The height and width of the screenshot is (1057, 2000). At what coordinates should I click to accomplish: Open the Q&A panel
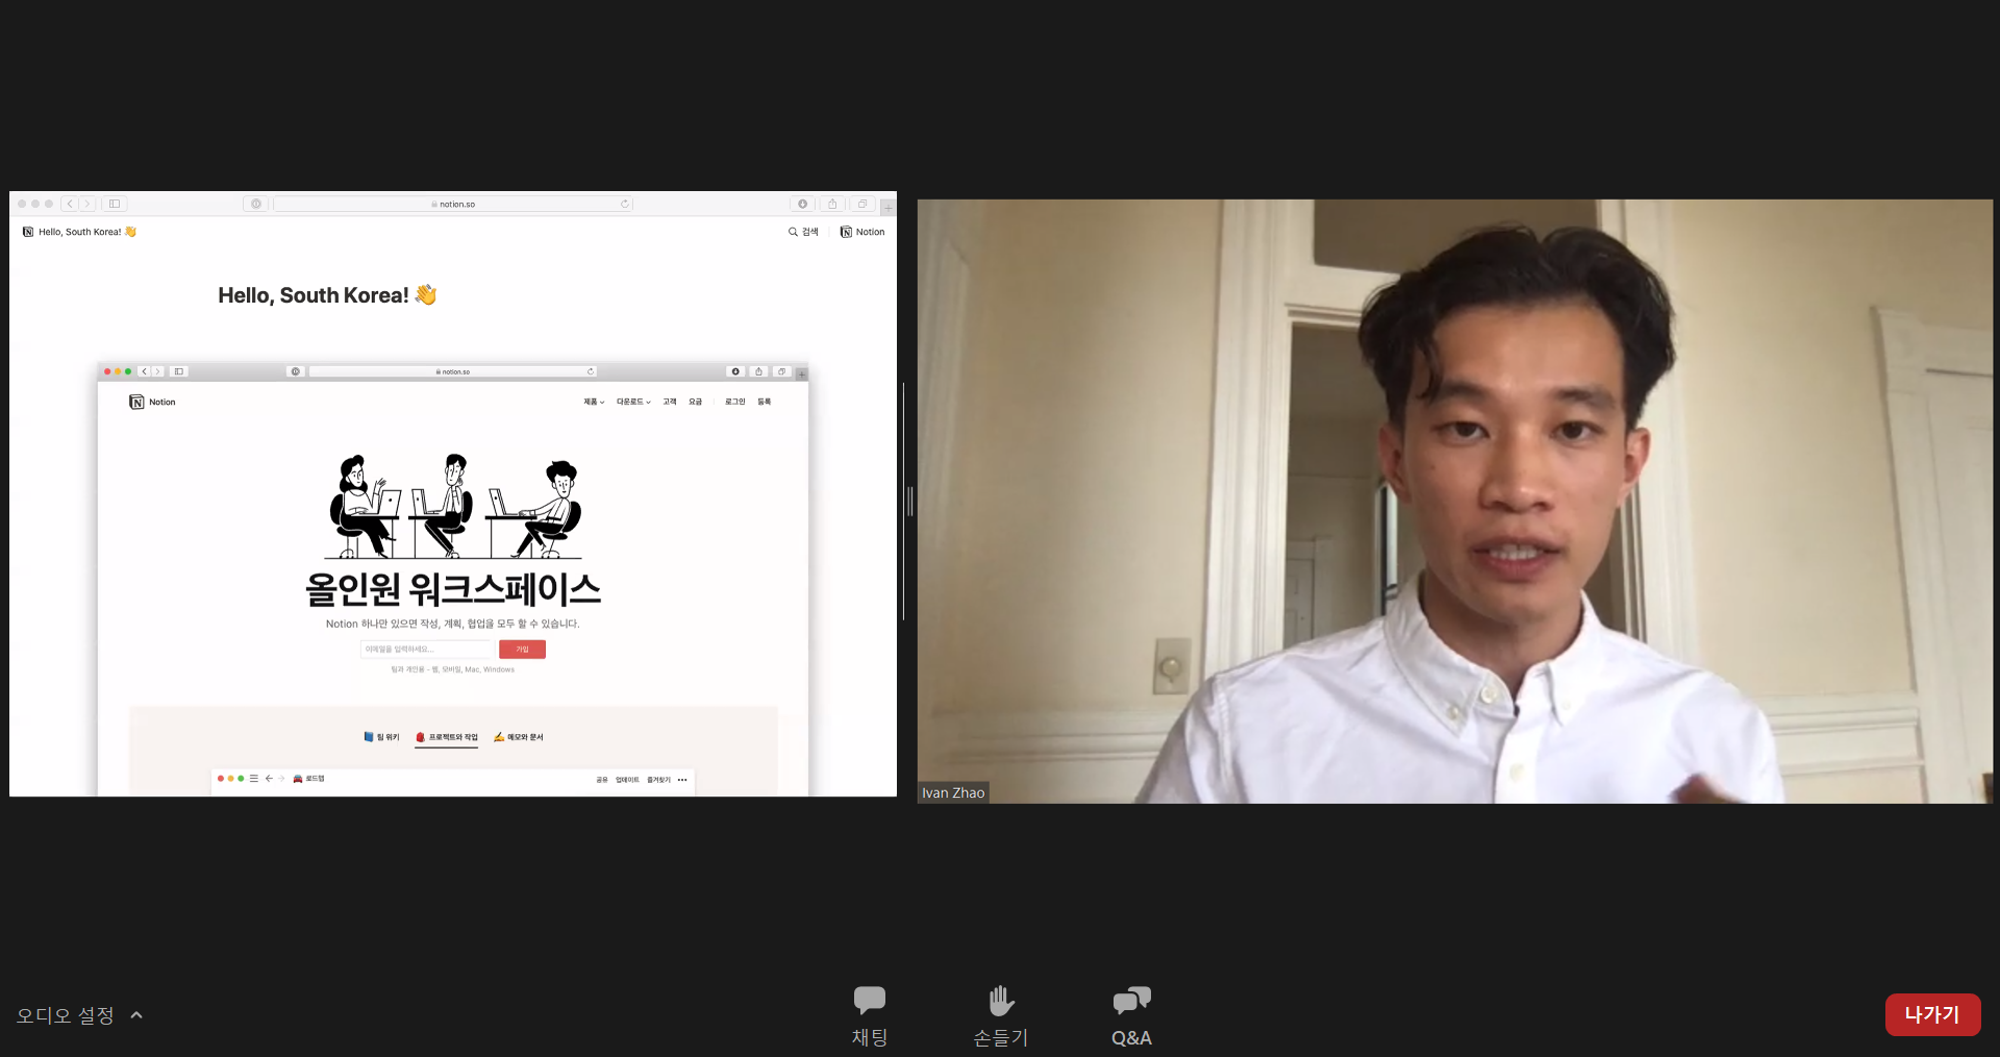[x=1131, y=1016]
